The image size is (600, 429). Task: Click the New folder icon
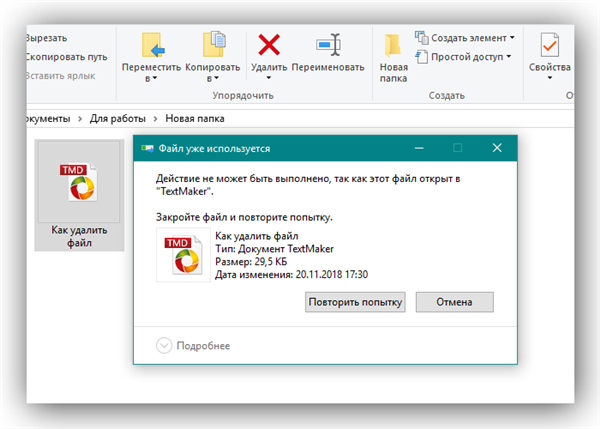tap(393, 46)
